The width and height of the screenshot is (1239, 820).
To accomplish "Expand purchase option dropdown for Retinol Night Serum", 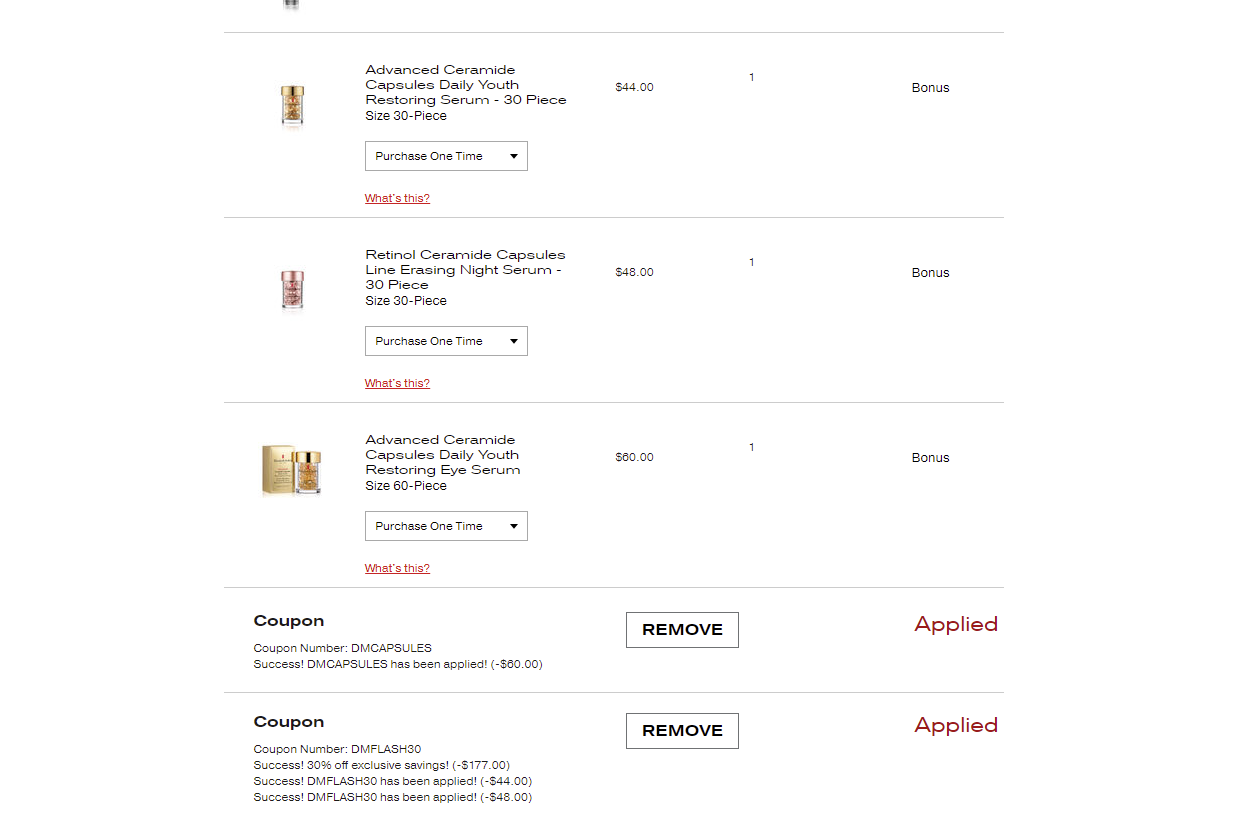I will 446,341.
